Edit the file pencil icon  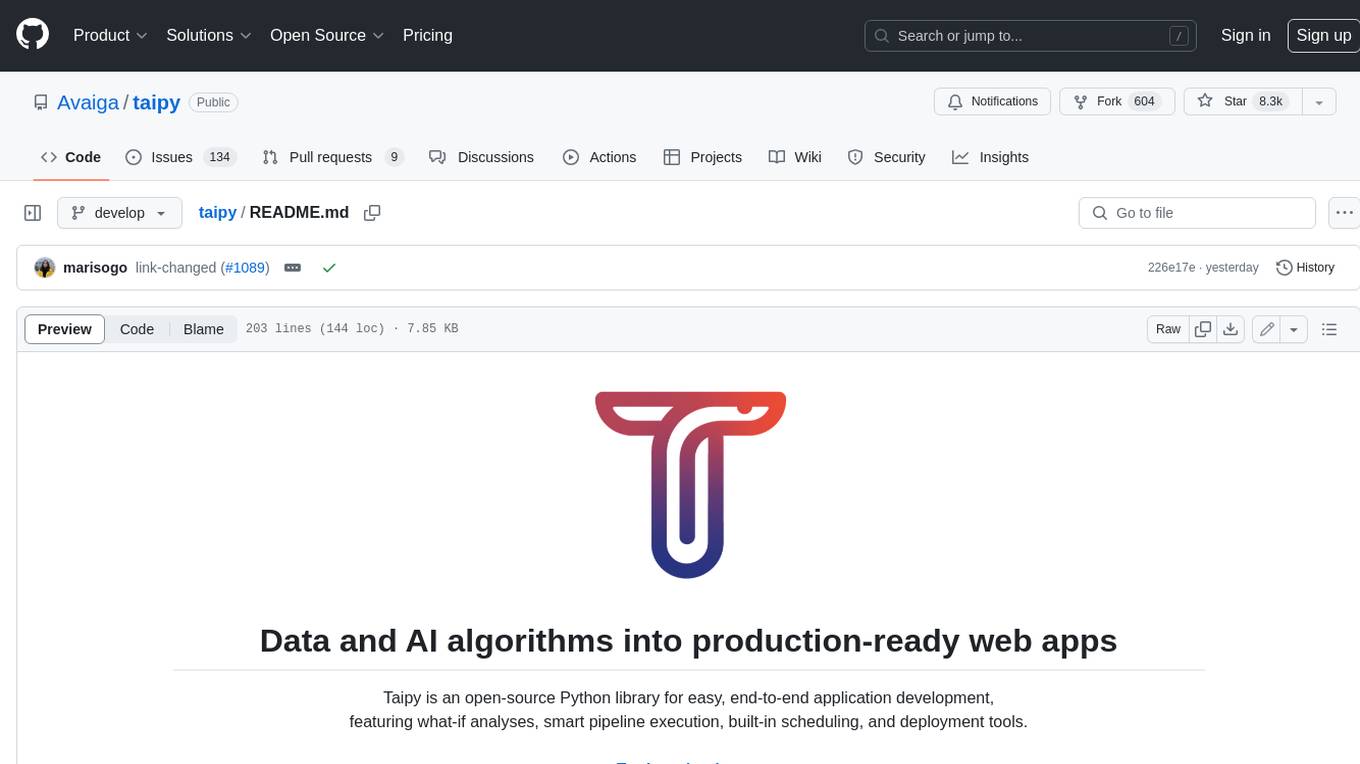1267,329
